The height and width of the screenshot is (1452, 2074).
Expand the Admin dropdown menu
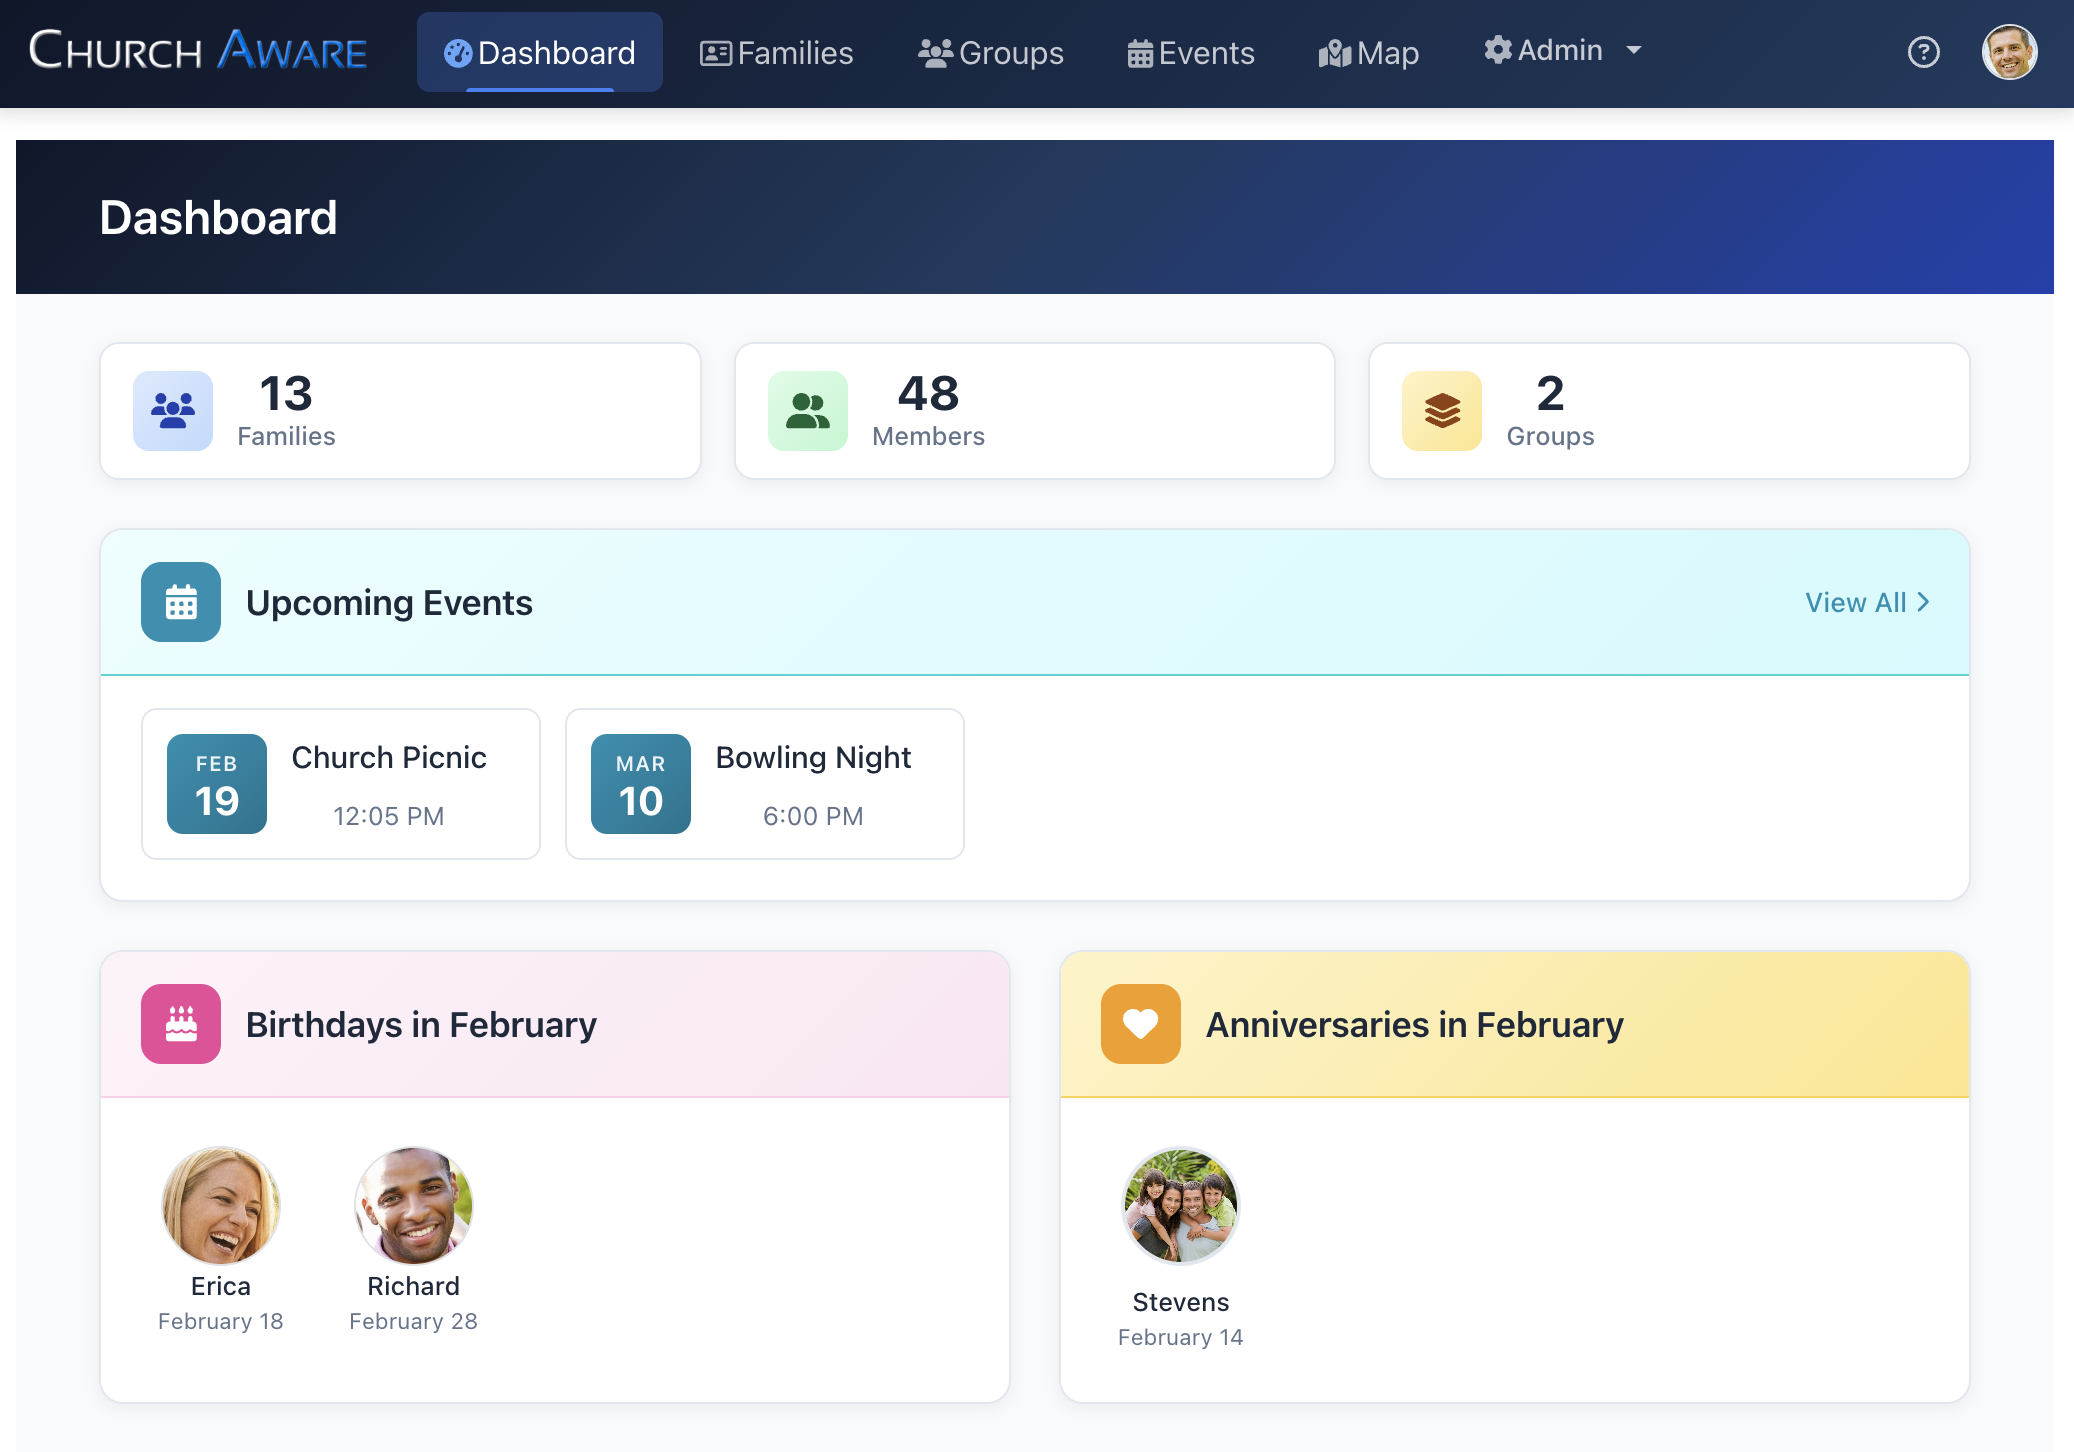click(1563, 50)
